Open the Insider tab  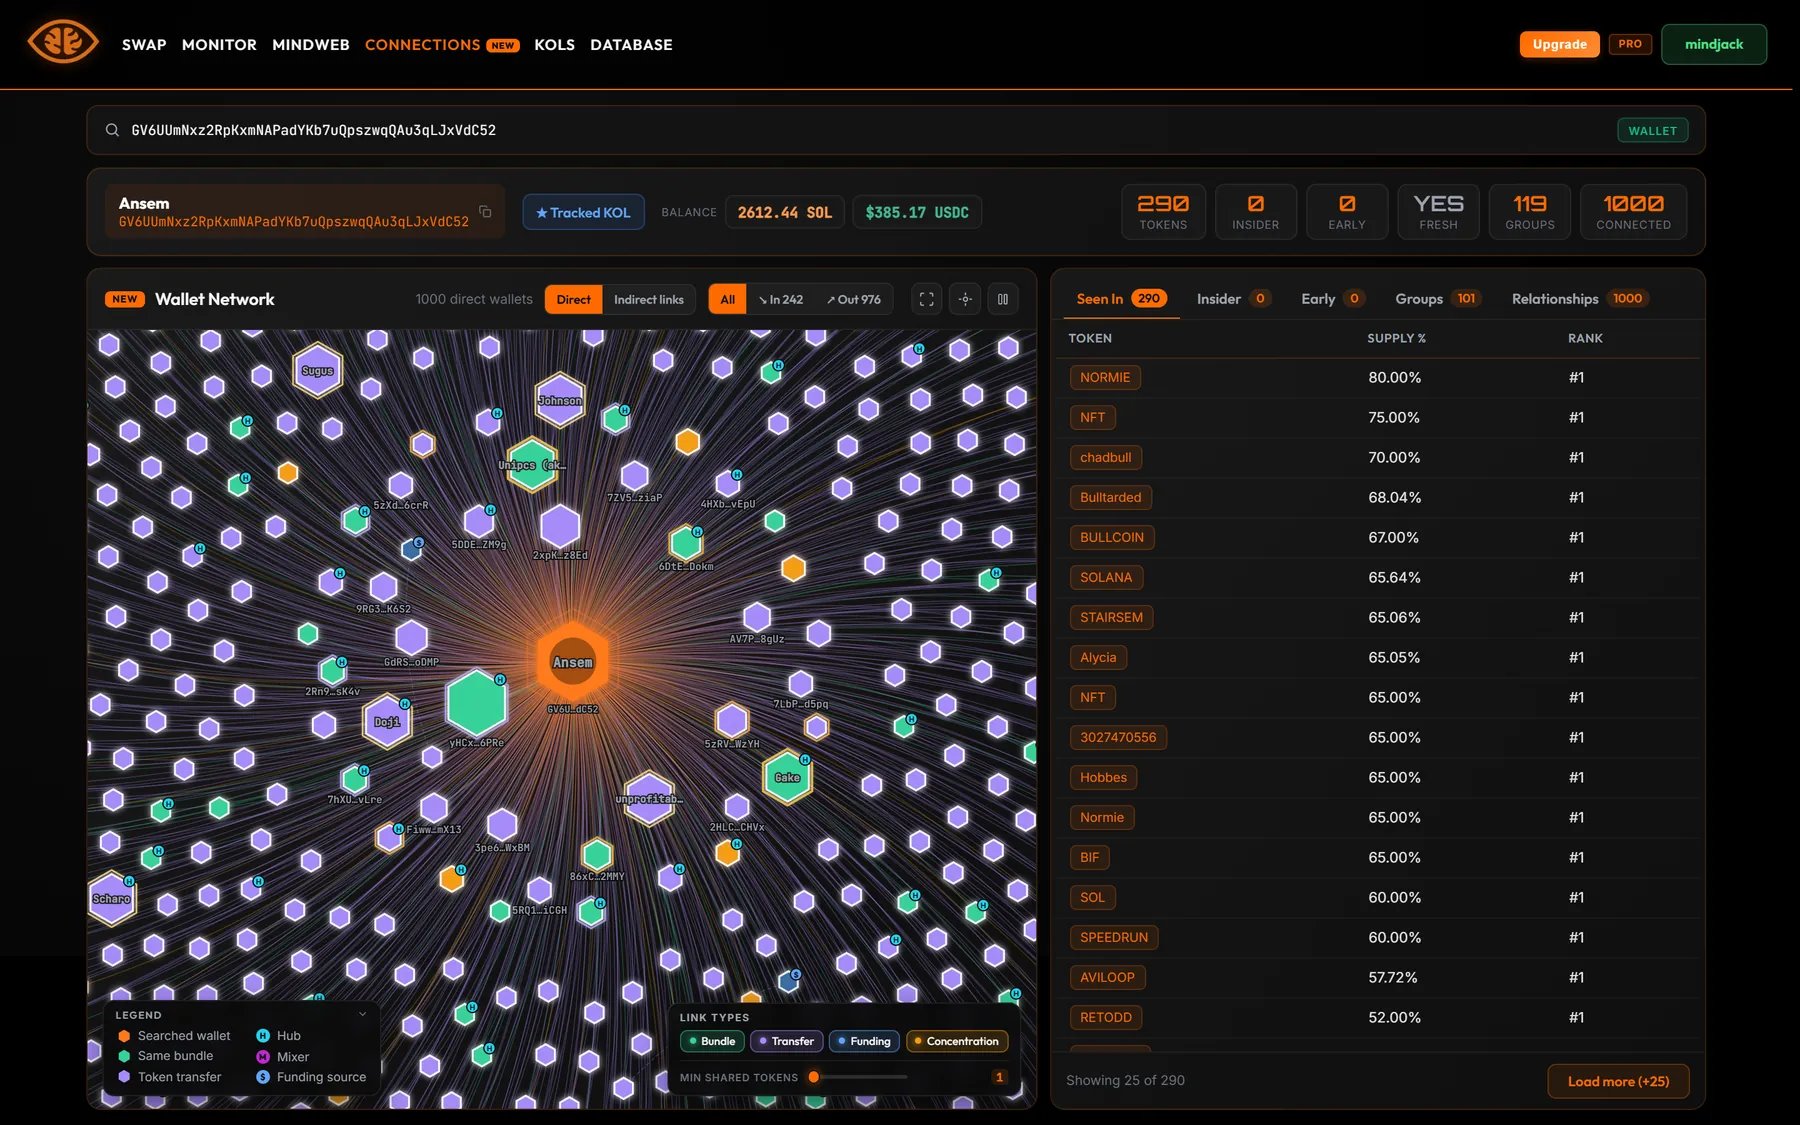point(1233,298)
